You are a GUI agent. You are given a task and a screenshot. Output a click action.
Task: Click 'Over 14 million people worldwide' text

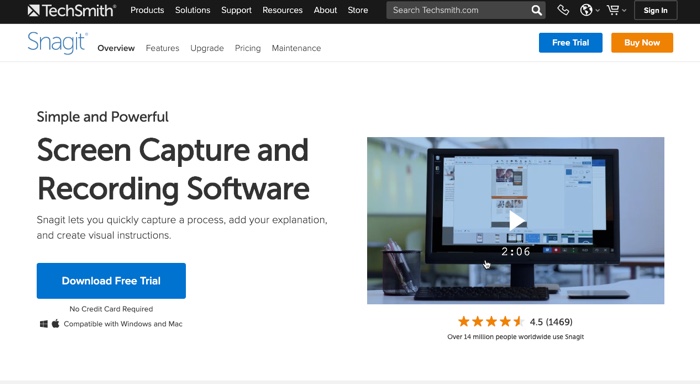coord(515,337)
